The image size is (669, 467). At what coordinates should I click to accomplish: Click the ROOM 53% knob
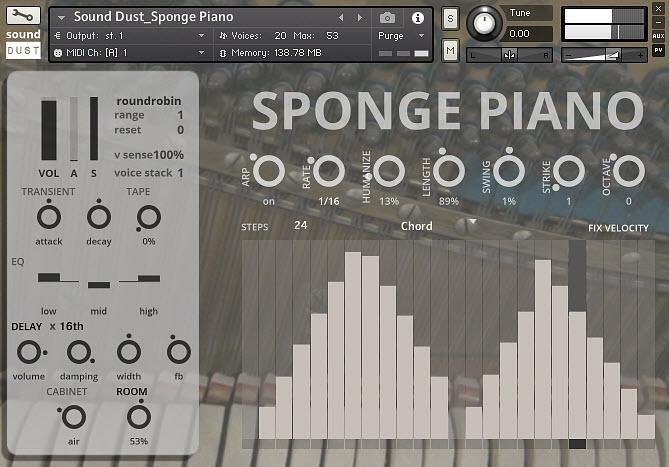tap(139, 417)
